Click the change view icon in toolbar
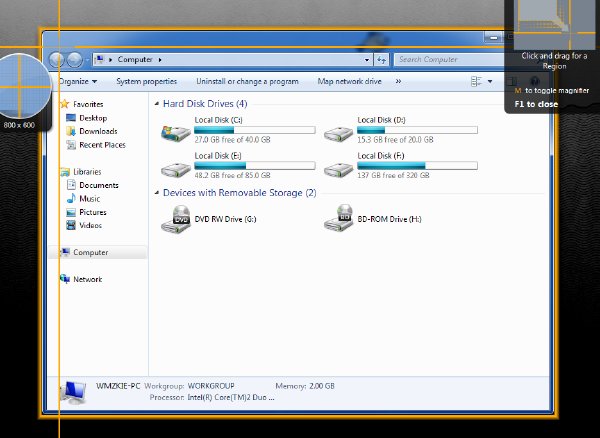Screen dimensions: 600x438 pyautogui.click(x=476, y=81)
